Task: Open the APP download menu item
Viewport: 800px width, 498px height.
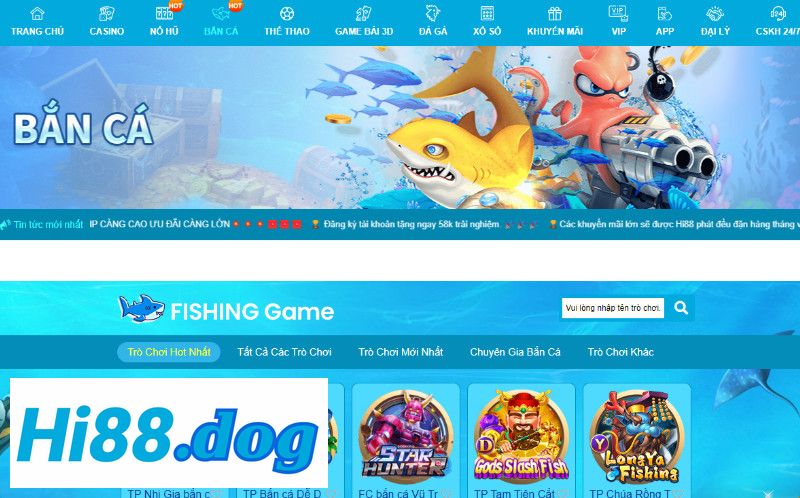Action: (665, 21)
